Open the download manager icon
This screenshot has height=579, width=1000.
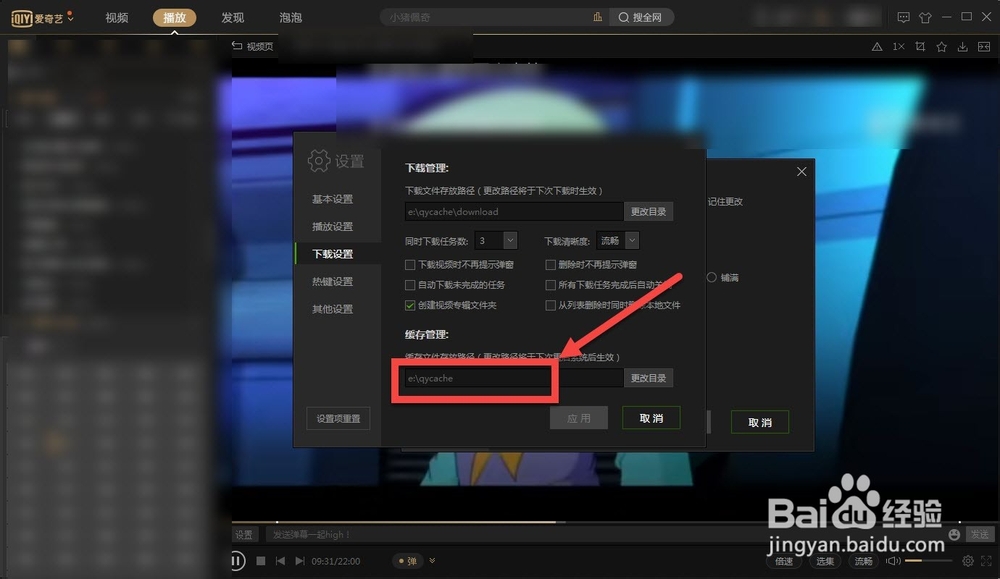coord(962,46)
